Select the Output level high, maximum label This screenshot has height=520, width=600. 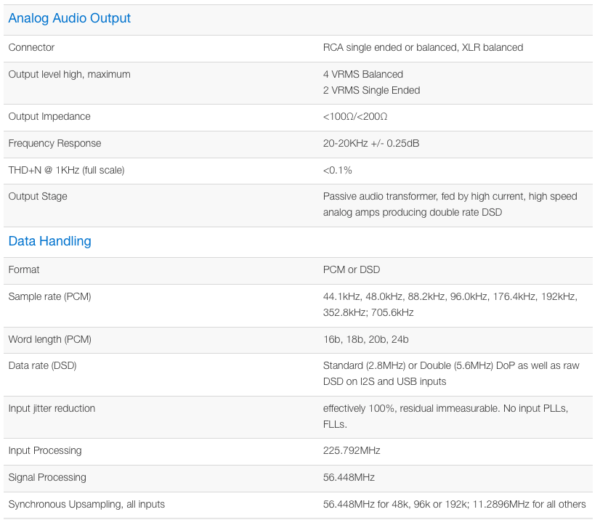click(x=69, y=74)
